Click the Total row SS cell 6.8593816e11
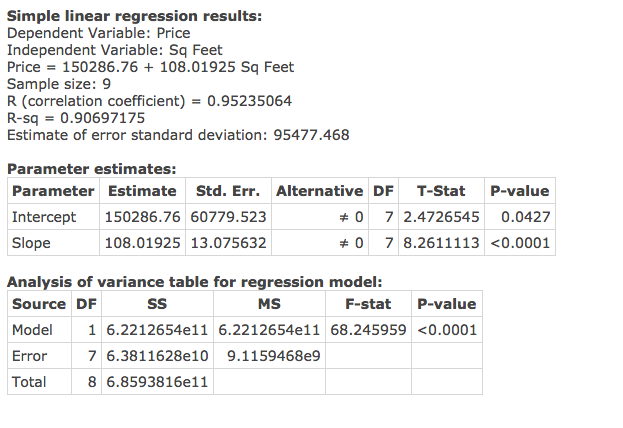The width and height of the screenshot is (623, 428). (157, 382)
